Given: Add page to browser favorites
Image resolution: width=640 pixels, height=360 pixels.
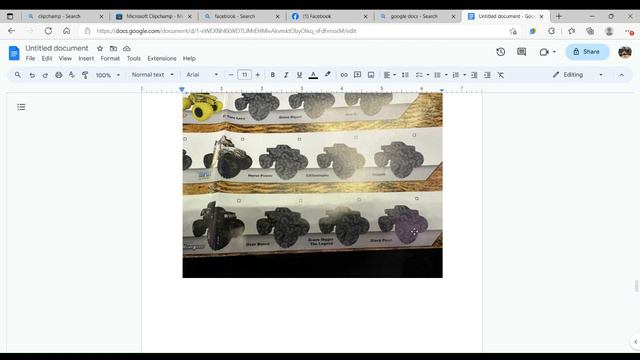Looking at the screenshot, I should pyautogui.click(x=513, y=31).
